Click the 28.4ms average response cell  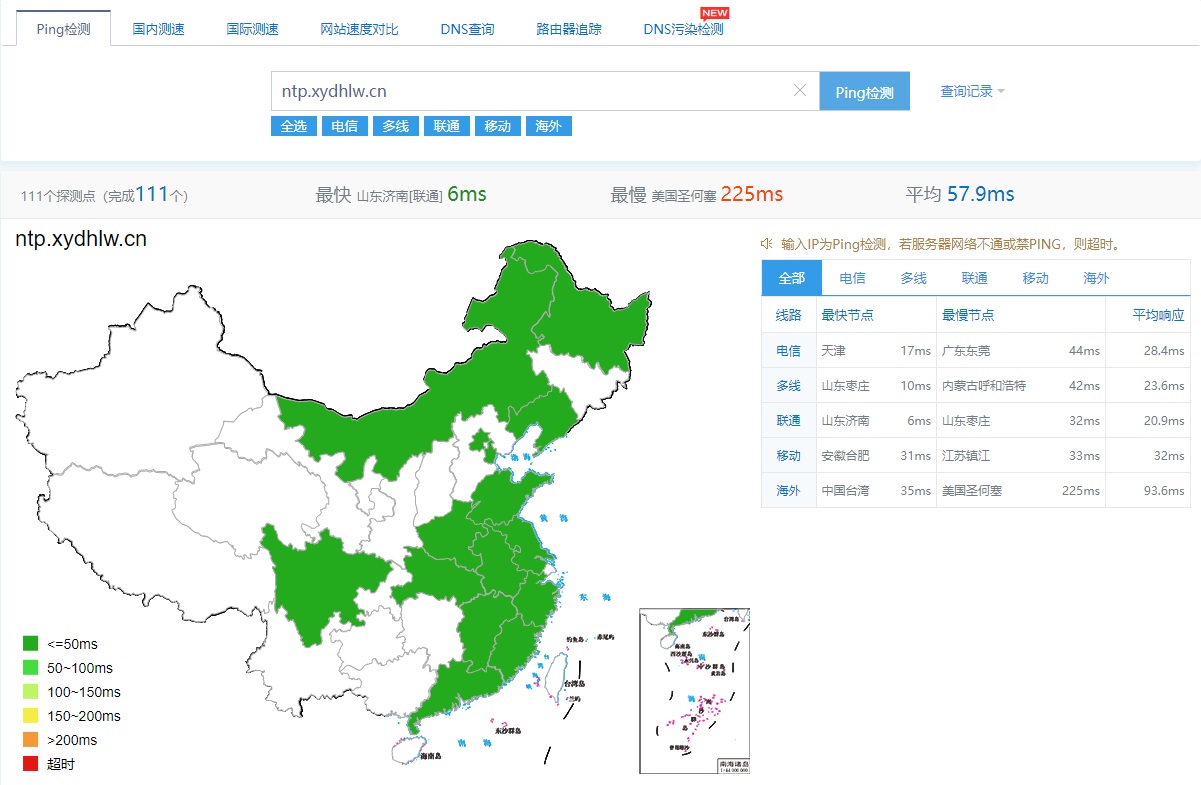click(1163, 351)
